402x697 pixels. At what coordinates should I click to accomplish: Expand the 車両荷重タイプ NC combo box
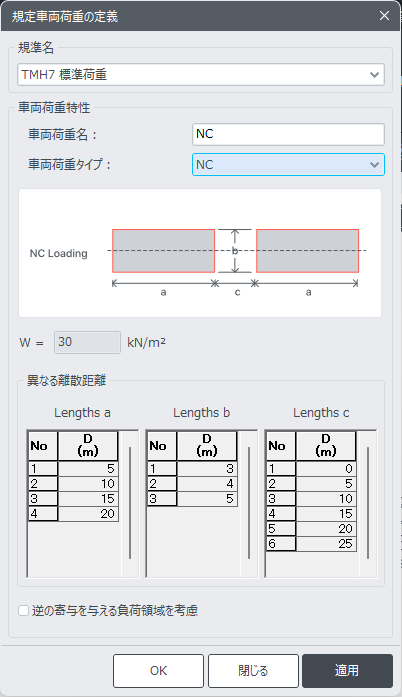(288, 164)
